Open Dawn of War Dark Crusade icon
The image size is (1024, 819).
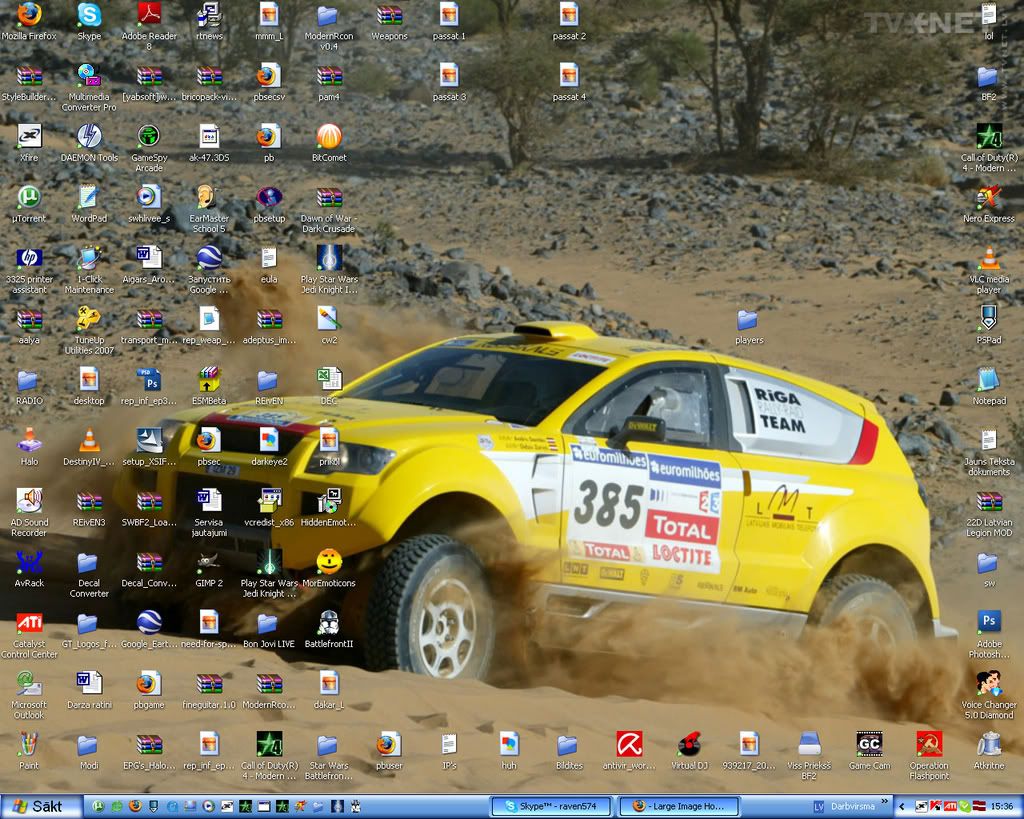[x=329, y=208]
